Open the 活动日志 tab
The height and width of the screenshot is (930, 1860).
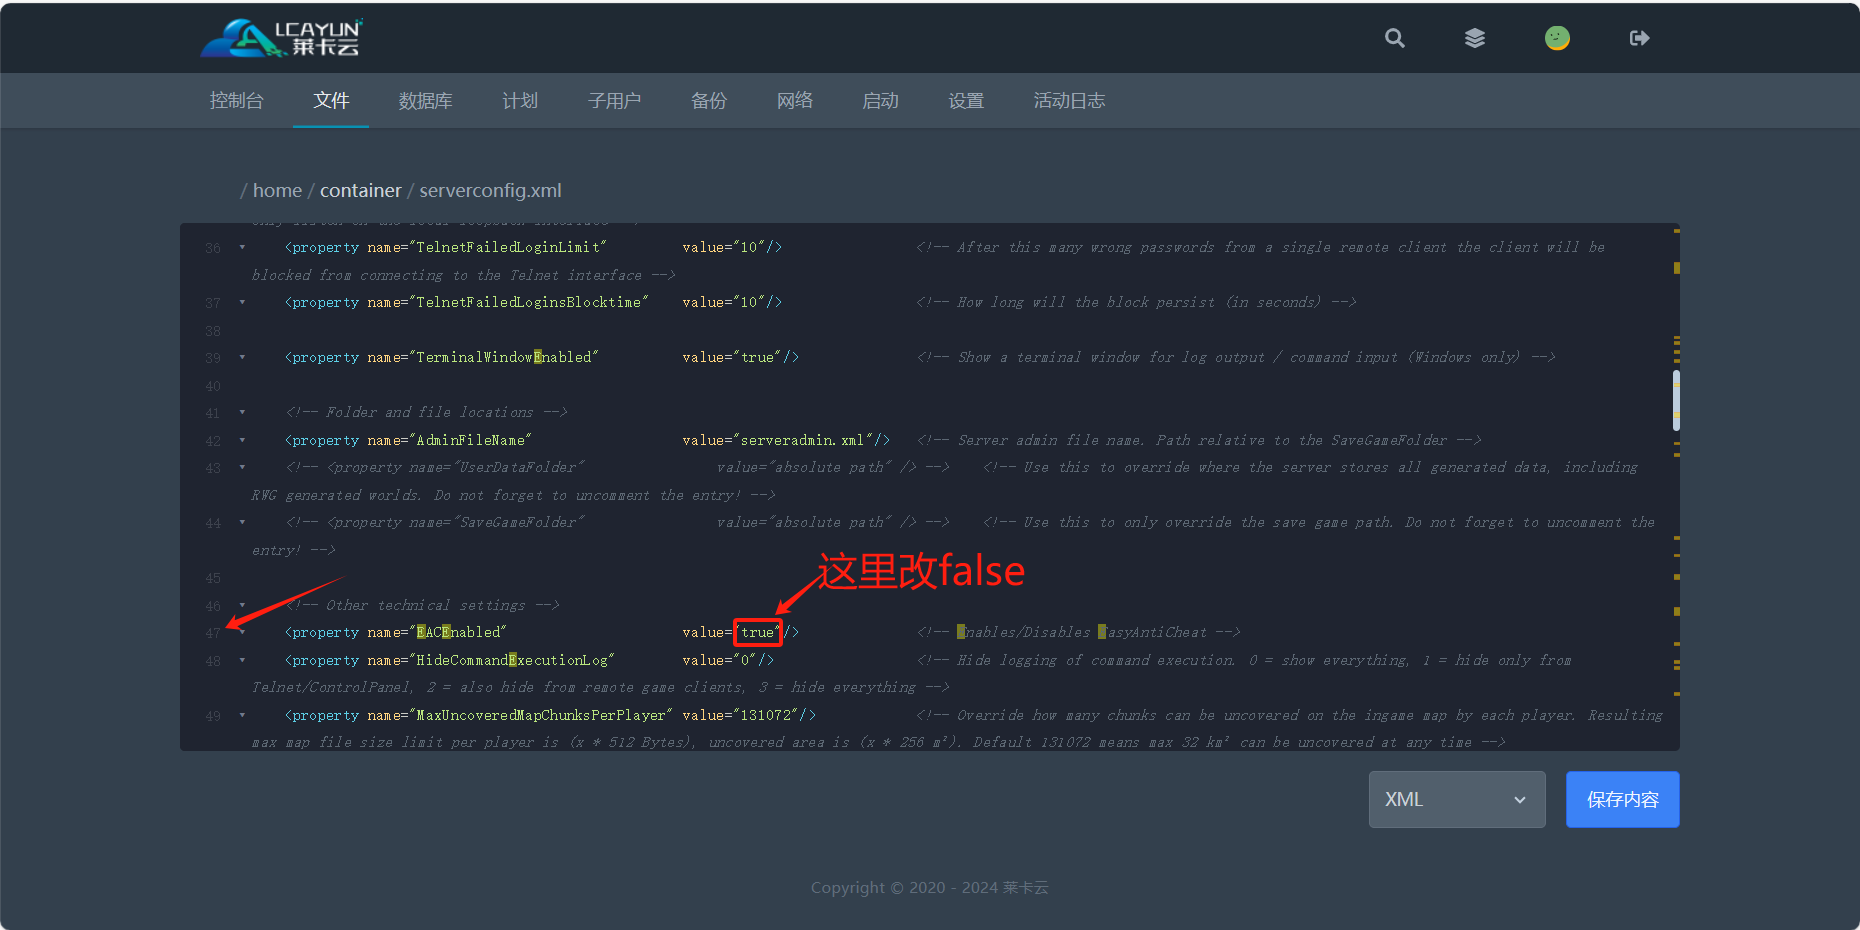(1069, 101)
